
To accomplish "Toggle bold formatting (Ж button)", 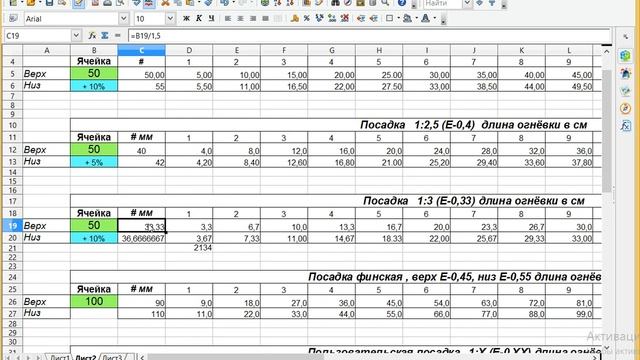I will [186, 18].
